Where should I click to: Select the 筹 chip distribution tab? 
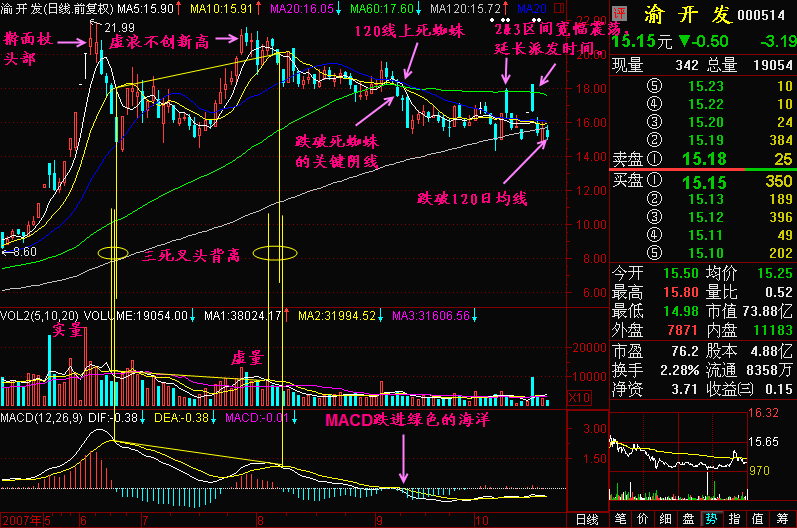click(780, 519)
